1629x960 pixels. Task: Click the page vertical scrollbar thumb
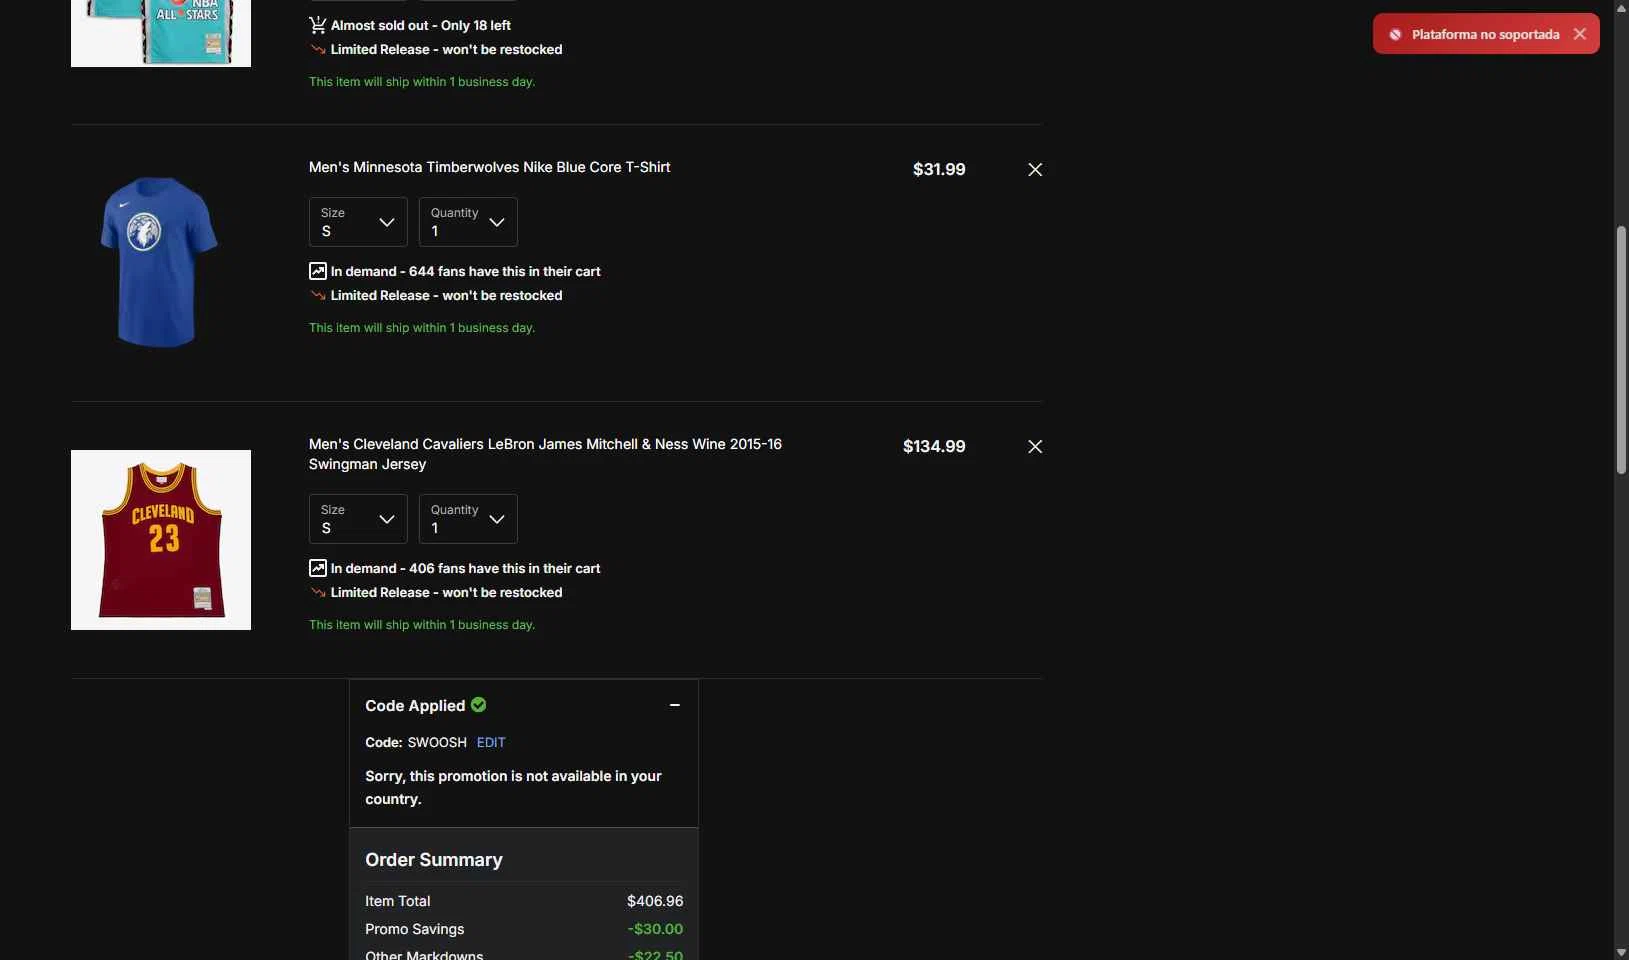[x=1621, y=350]
